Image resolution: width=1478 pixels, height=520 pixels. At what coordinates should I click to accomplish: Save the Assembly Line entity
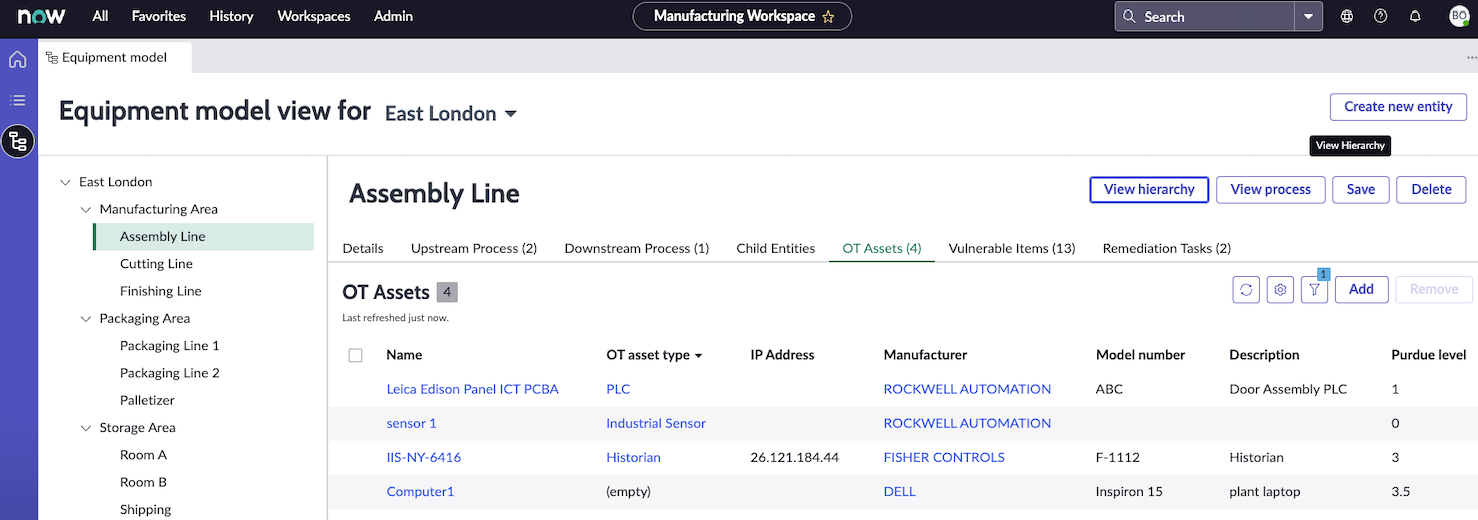1361,190
